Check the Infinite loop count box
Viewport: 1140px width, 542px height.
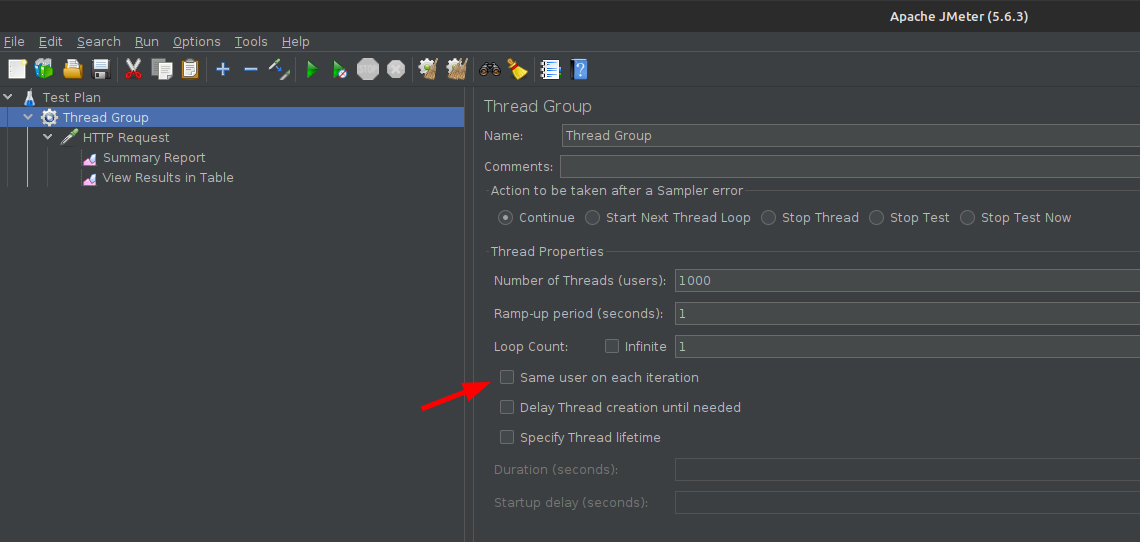click(x=612, y=346)
